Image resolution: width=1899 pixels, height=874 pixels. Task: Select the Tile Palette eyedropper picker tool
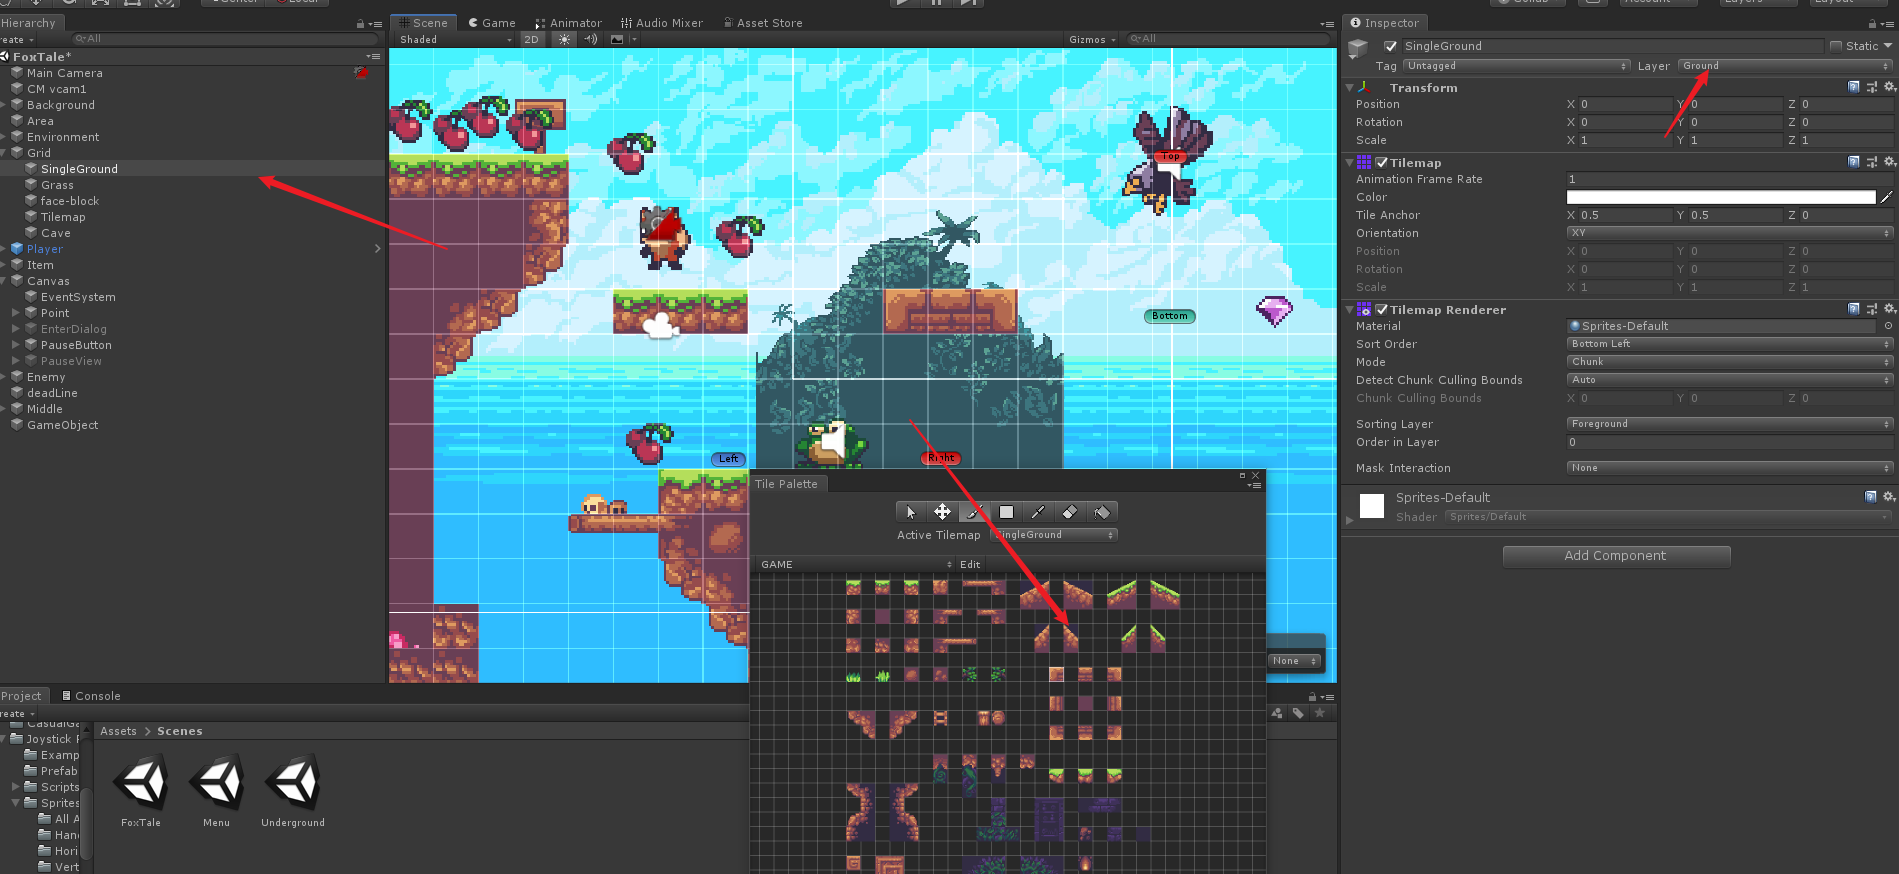click(1038, 512)
